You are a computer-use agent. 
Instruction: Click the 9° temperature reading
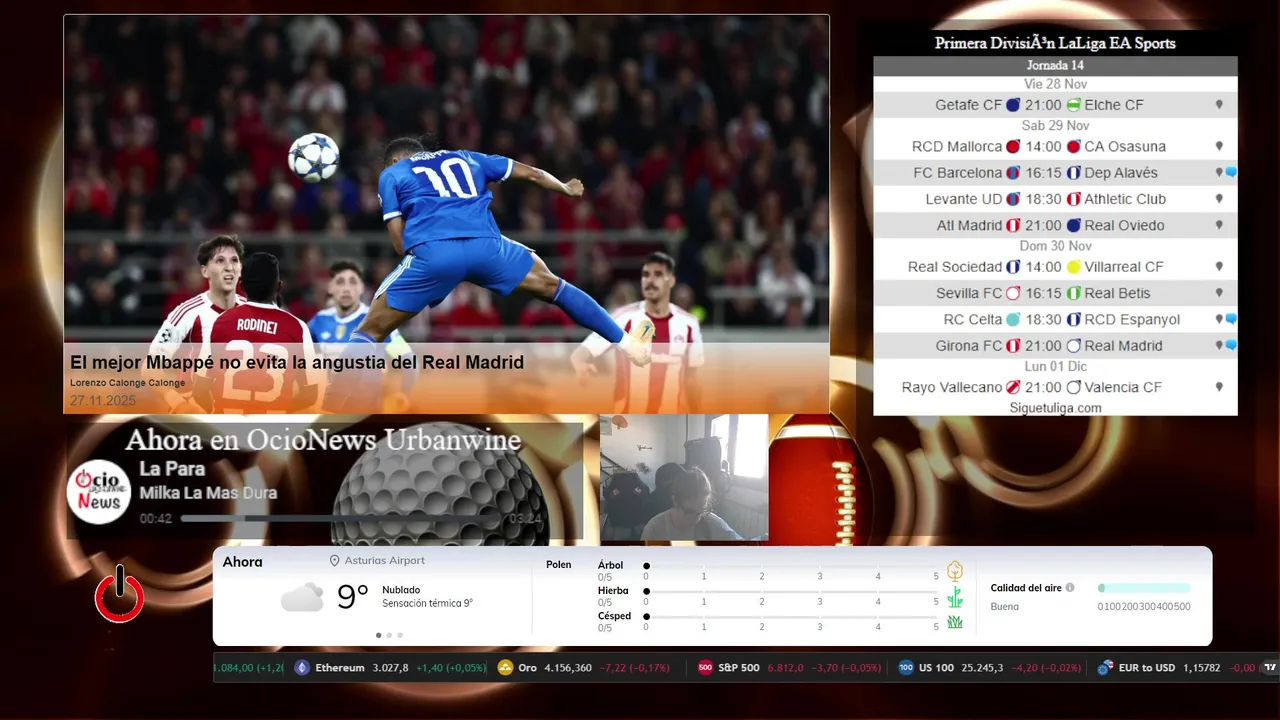[x=353, y=597]
